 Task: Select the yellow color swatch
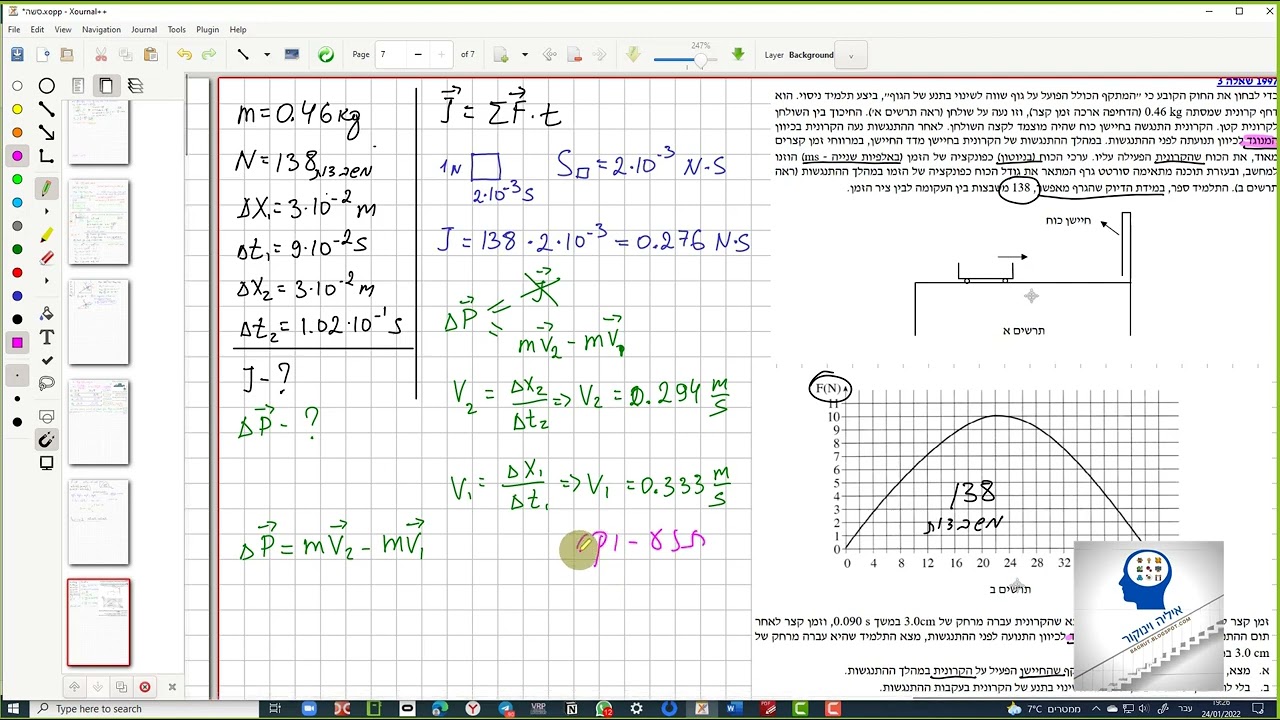point(17,109)
